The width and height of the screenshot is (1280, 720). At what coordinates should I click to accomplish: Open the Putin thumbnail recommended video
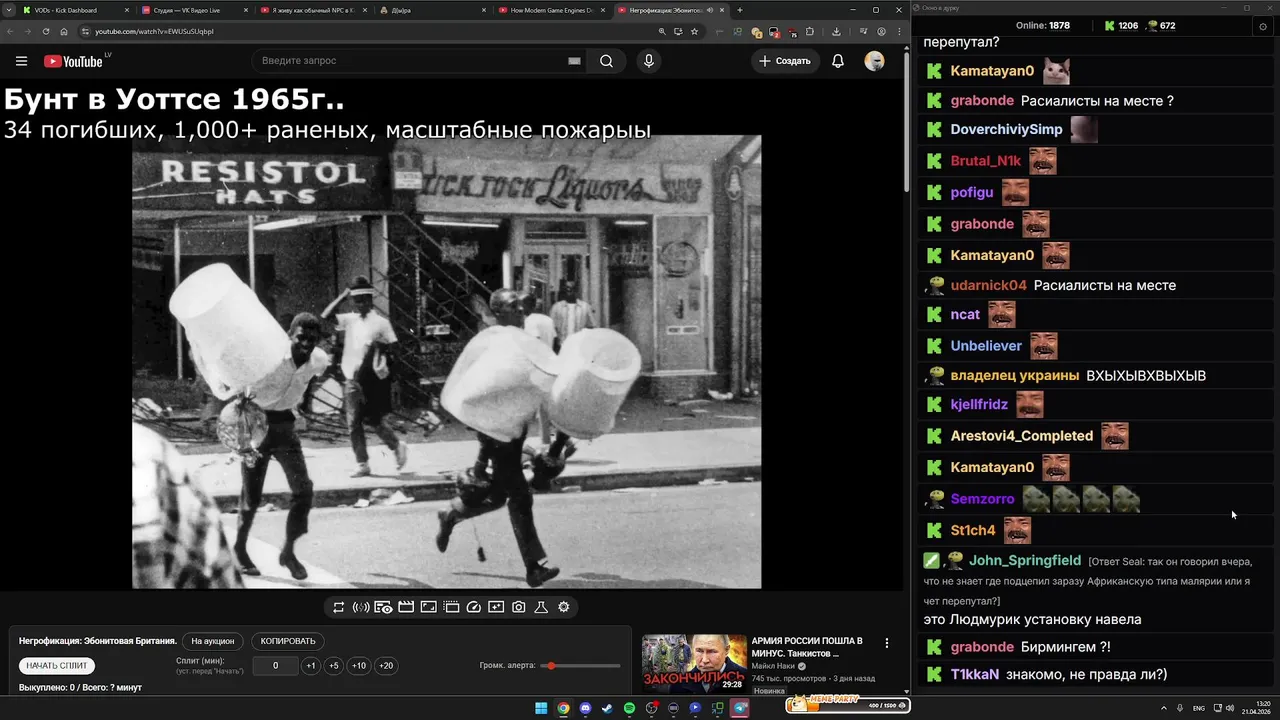[694, 663]
